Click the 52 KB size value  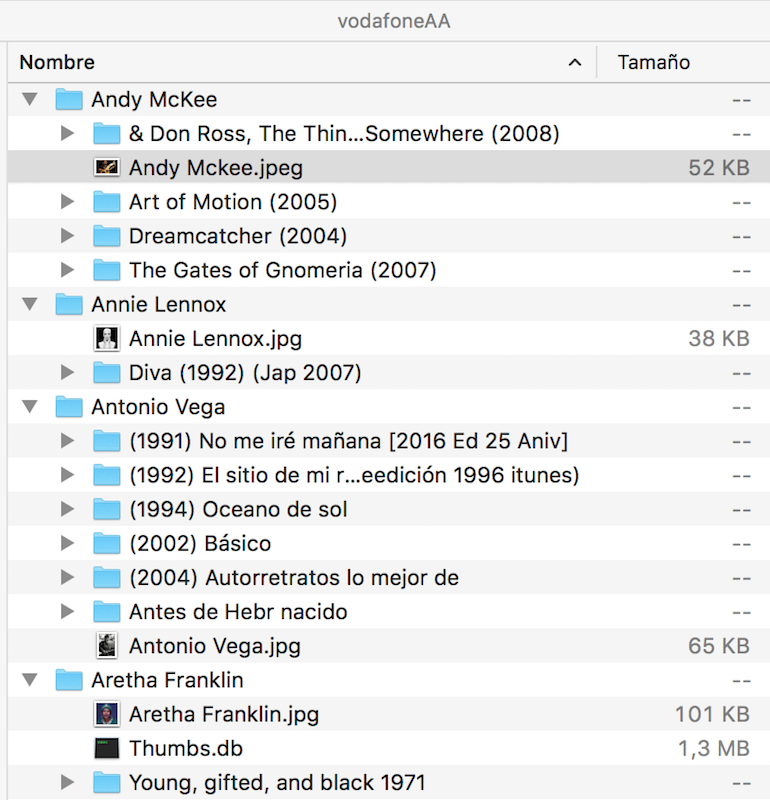[719, 167]
